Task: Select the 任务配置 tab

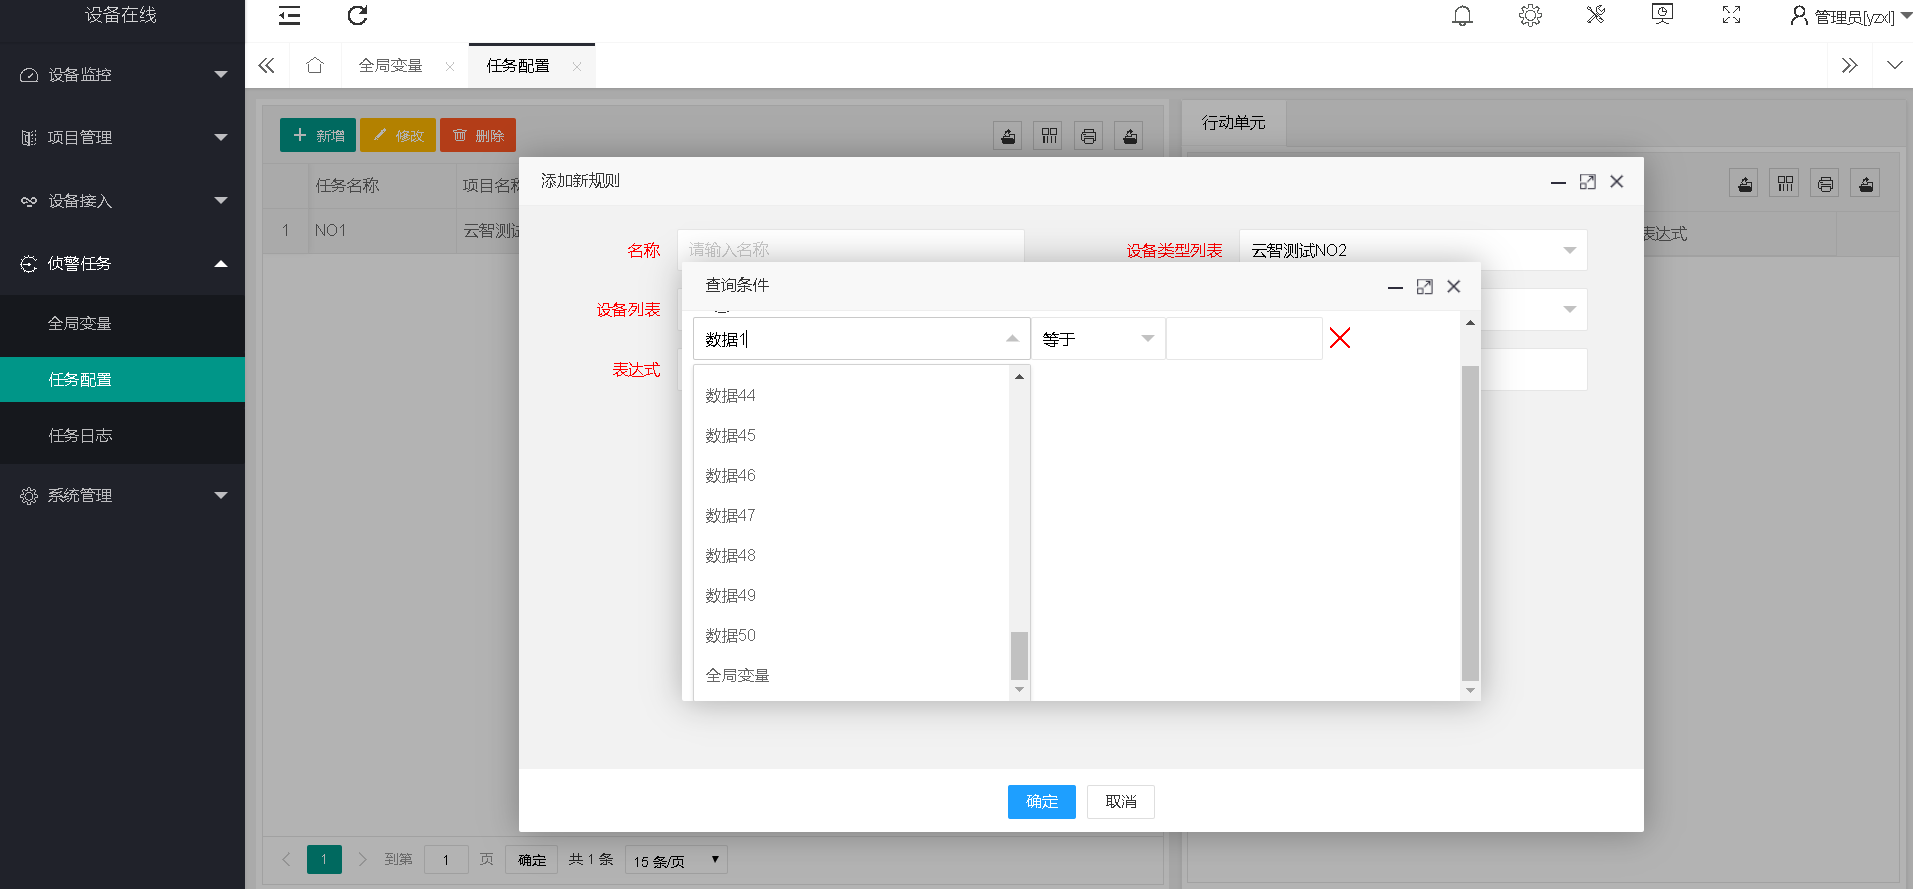Action: 518,66
